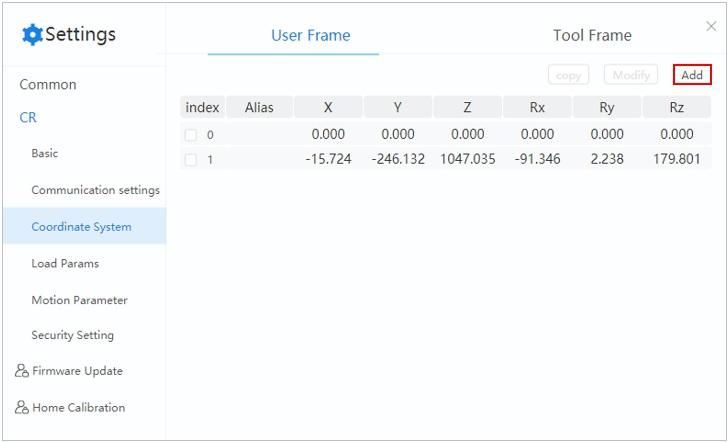Click the Firmware Update user-lock icon
This screenshot has width=728, height=442.
[22, 370]
